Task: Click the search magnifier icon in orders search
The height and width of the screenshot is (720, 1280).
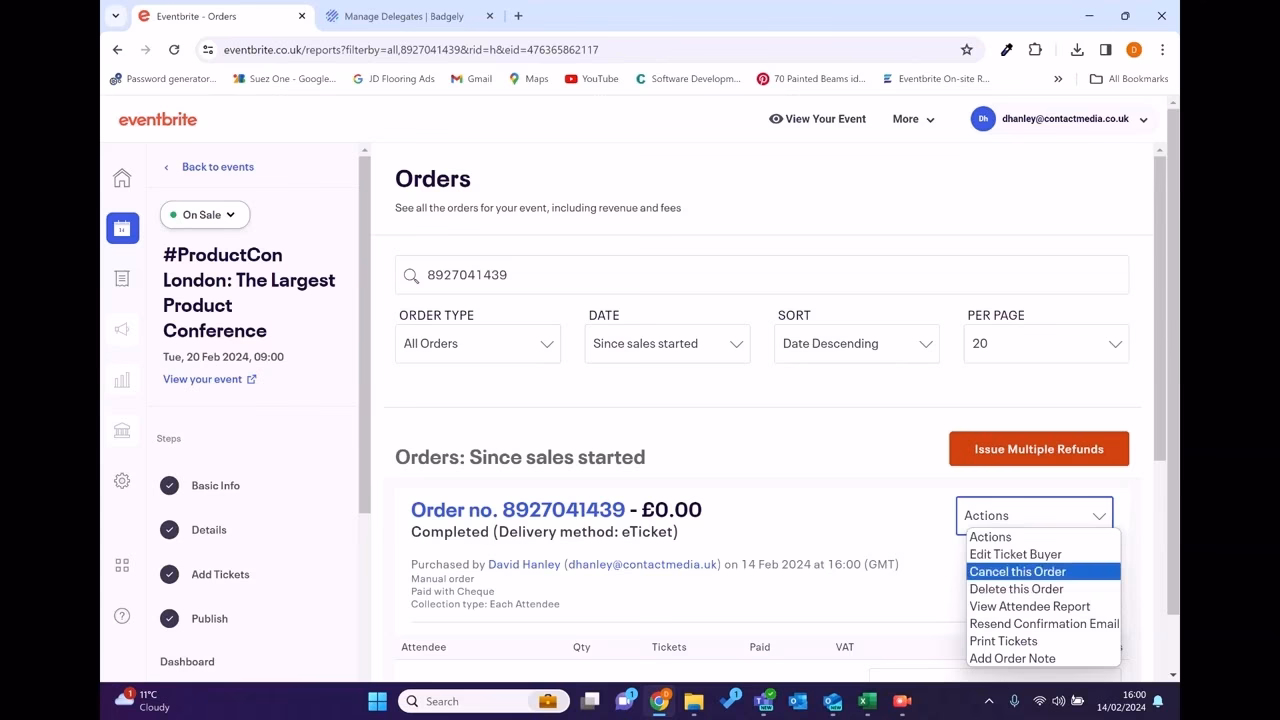Action: click(411, 275)
